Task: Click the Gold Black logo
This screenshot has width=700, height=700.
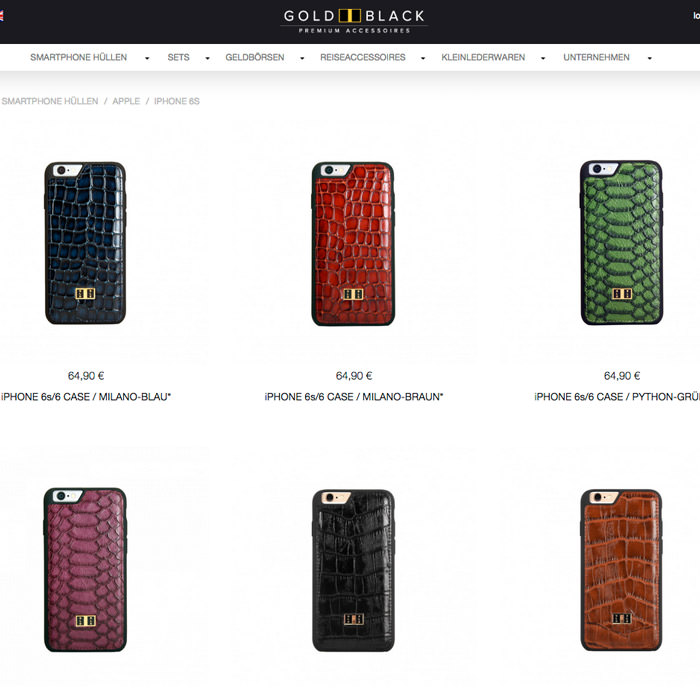Action: click(354, 21)
